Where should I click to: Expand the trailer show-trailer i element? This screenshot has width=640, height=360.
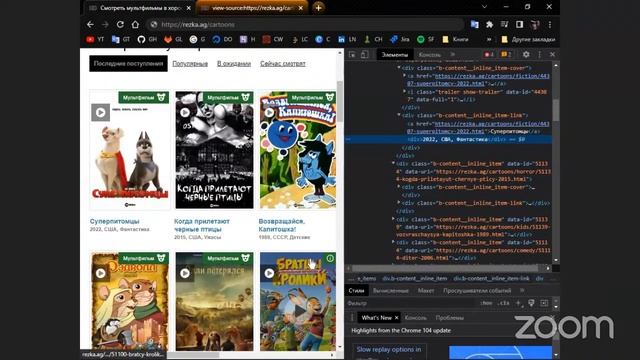[x=404, y=92]
